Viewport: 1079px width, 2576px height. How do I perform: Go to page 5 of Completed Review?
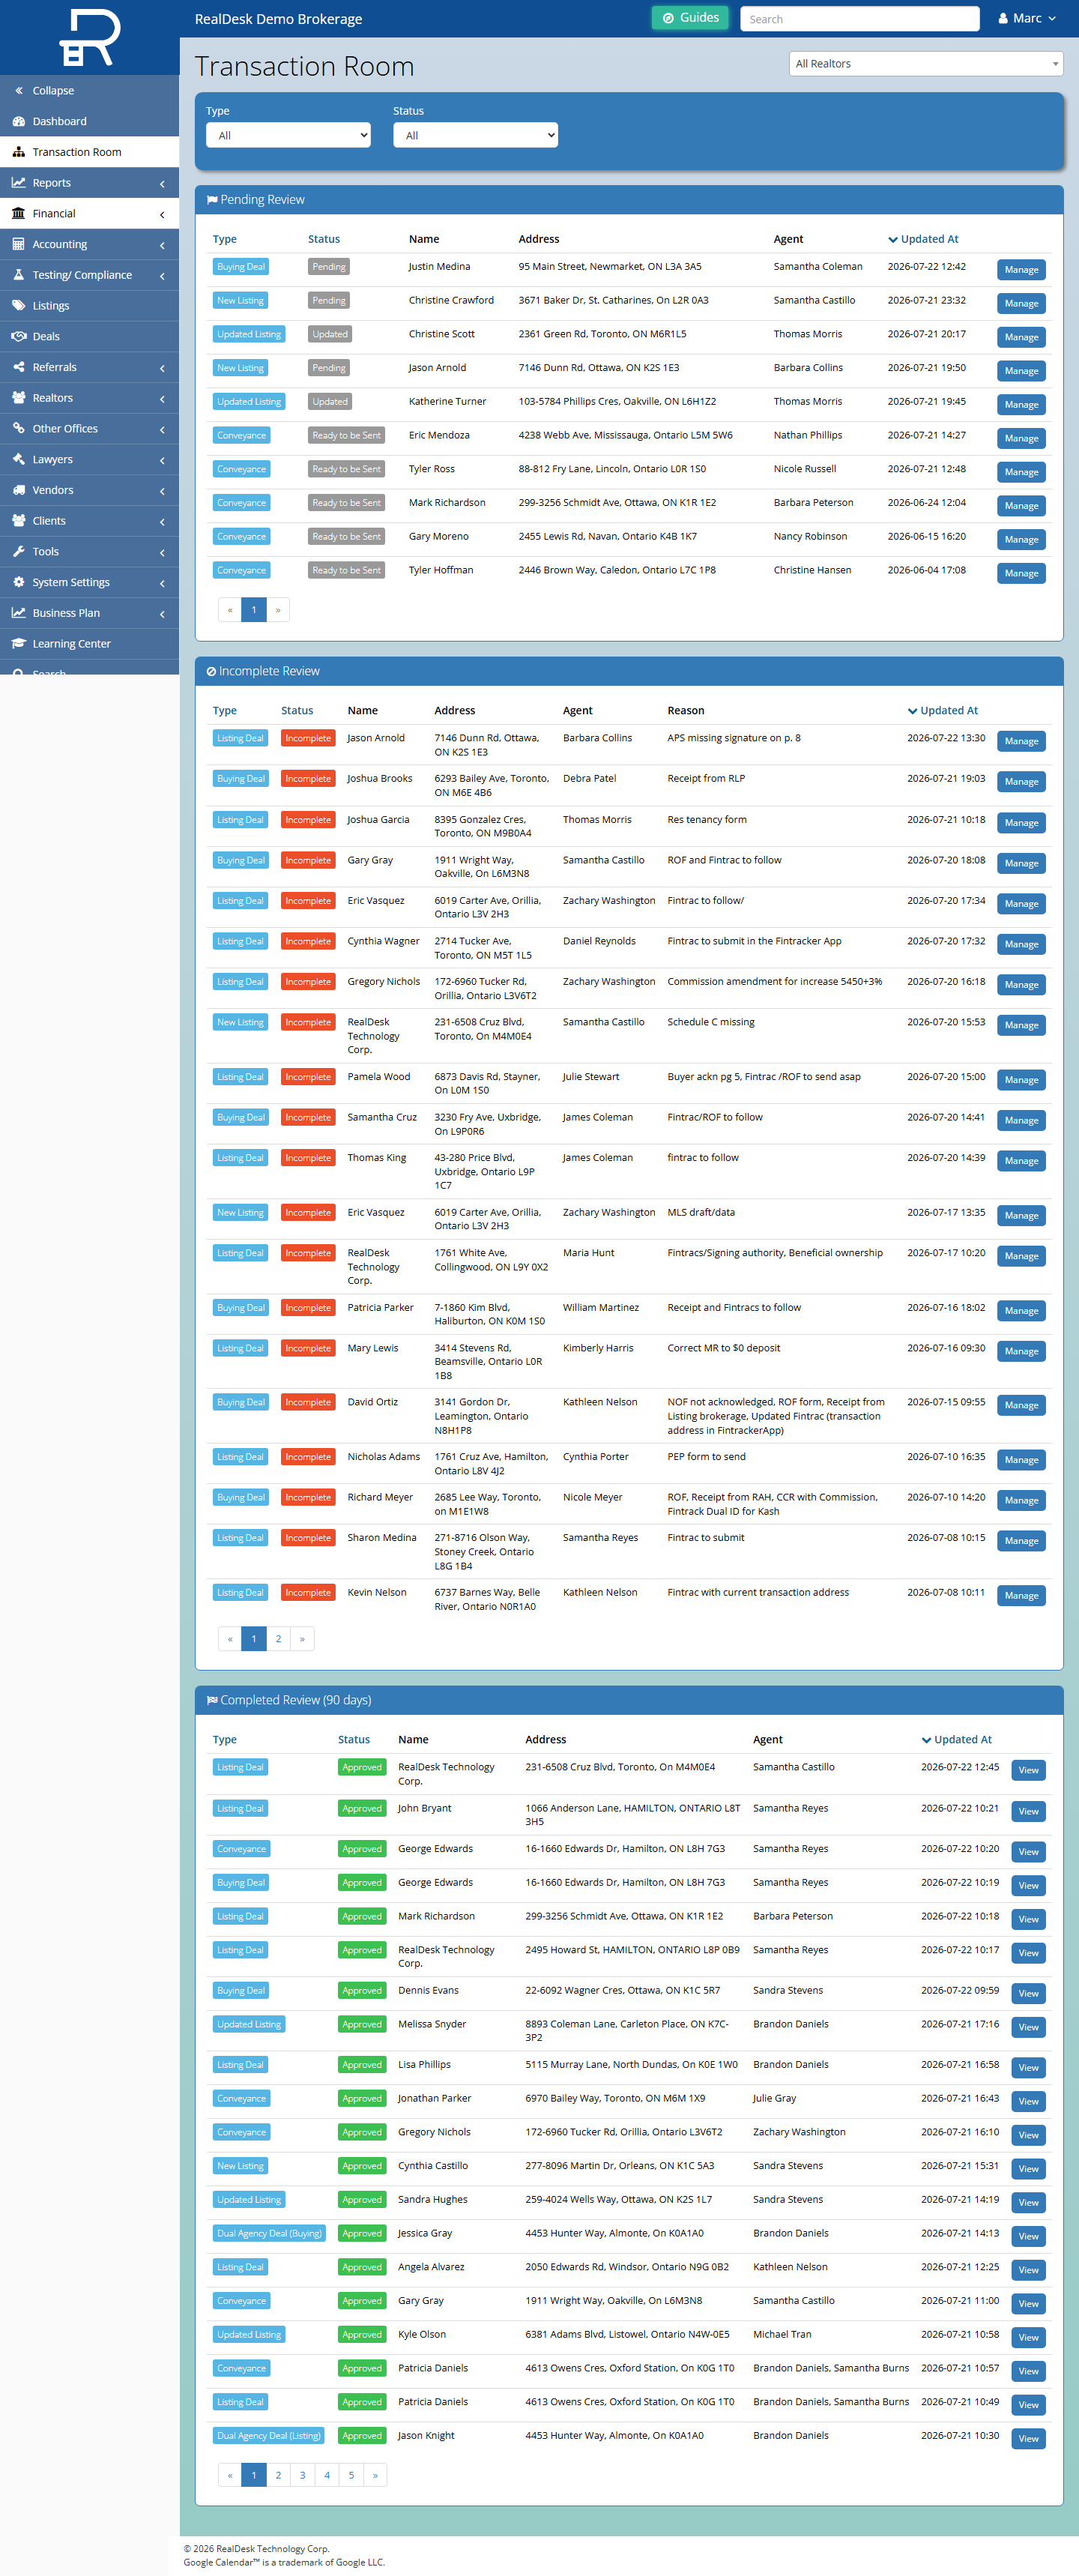click(x=351, y=2476)
